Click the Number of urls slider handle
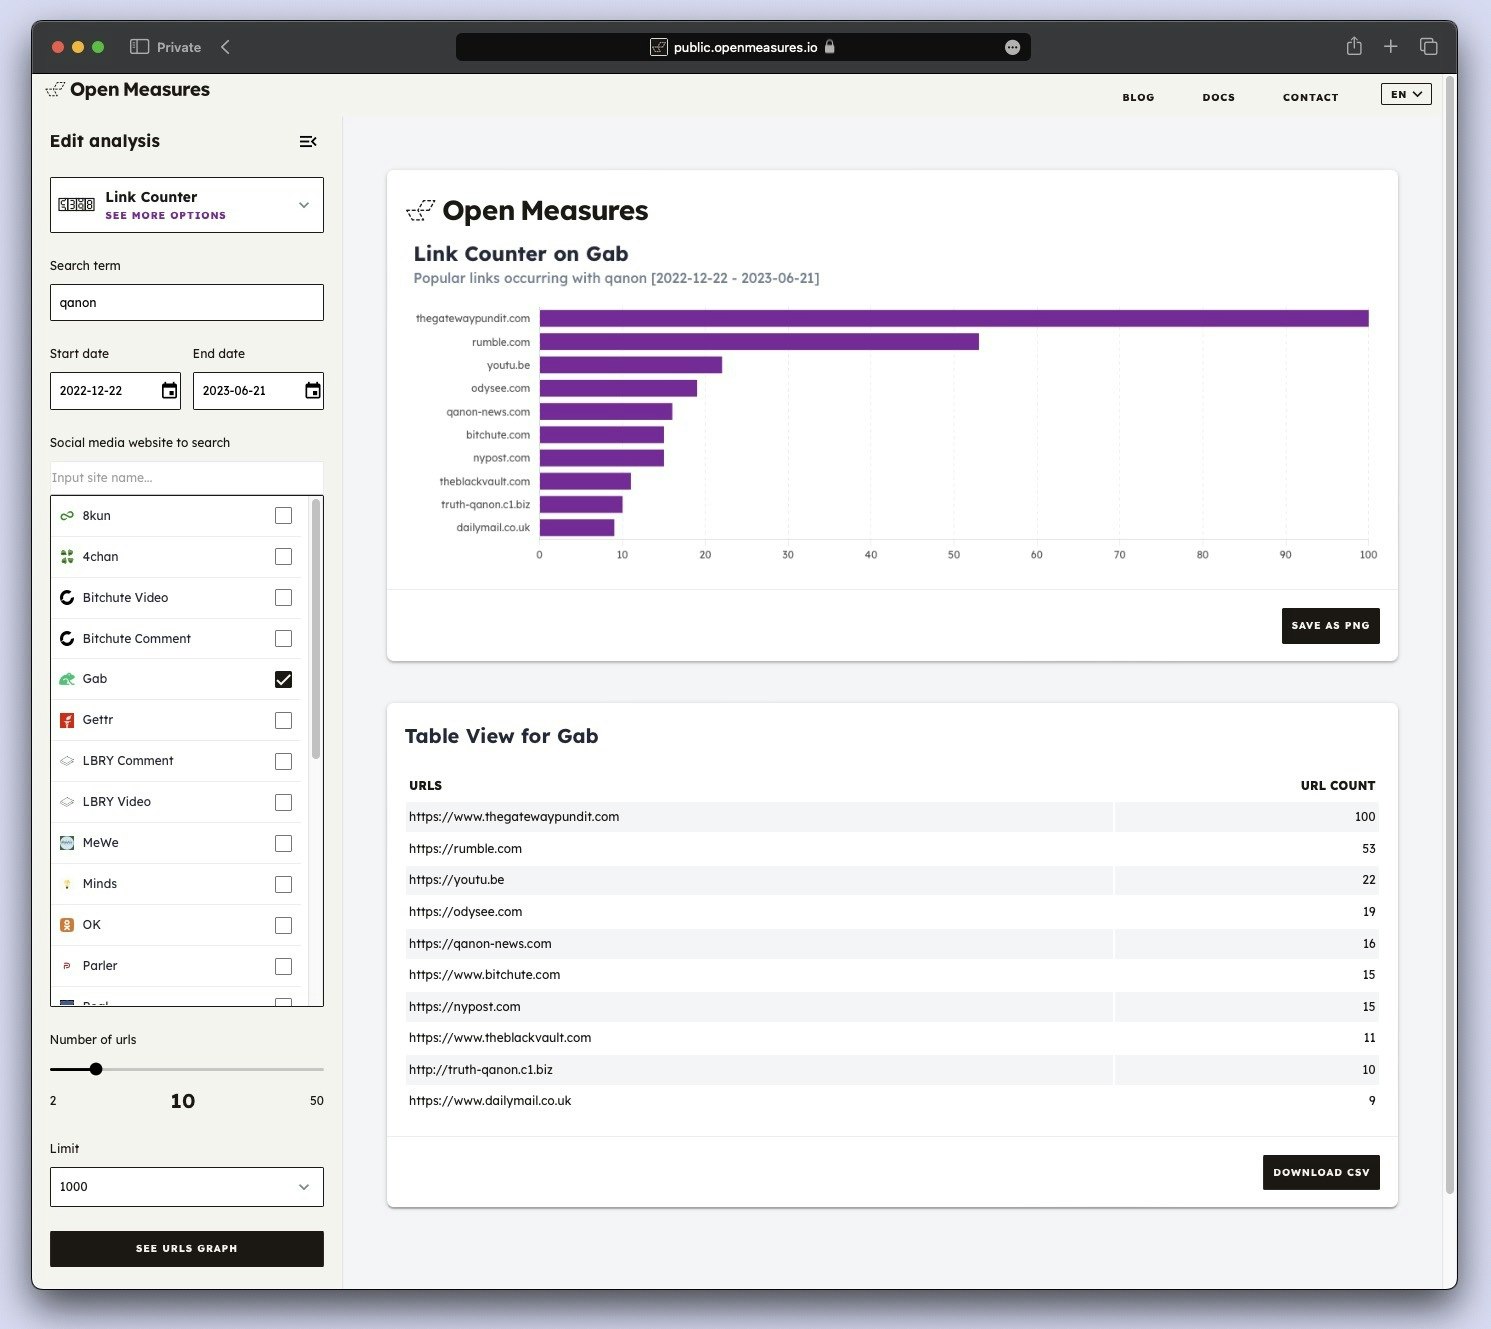Screen dimensions: 1491x1329 (x=96, y=1069)
